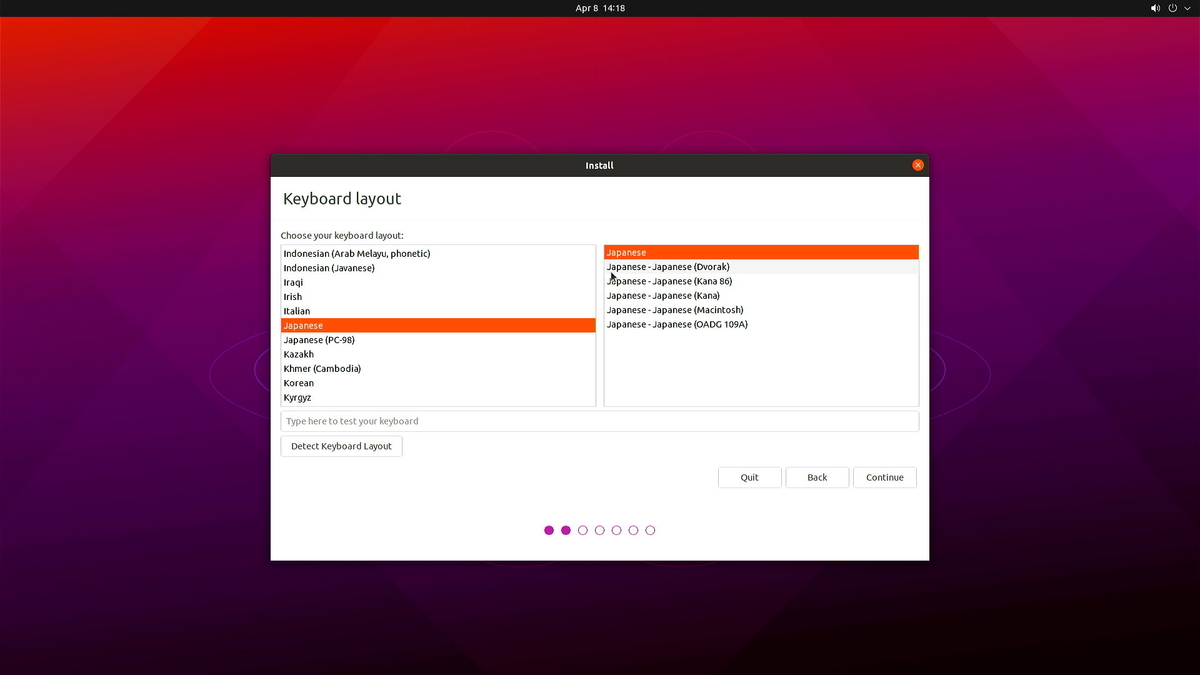This screenshot has width=1200, height=675.
Task: Select the plain Japanese variant on right
Action: (761, 253)
